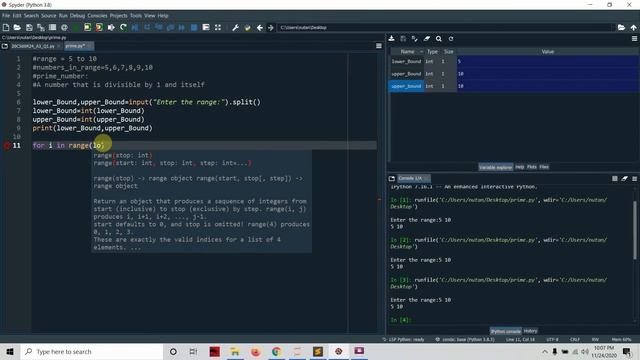This screenshot has height=360, width=640.
Task: Select the Variable explorer tab
Action: click(496, 167)
